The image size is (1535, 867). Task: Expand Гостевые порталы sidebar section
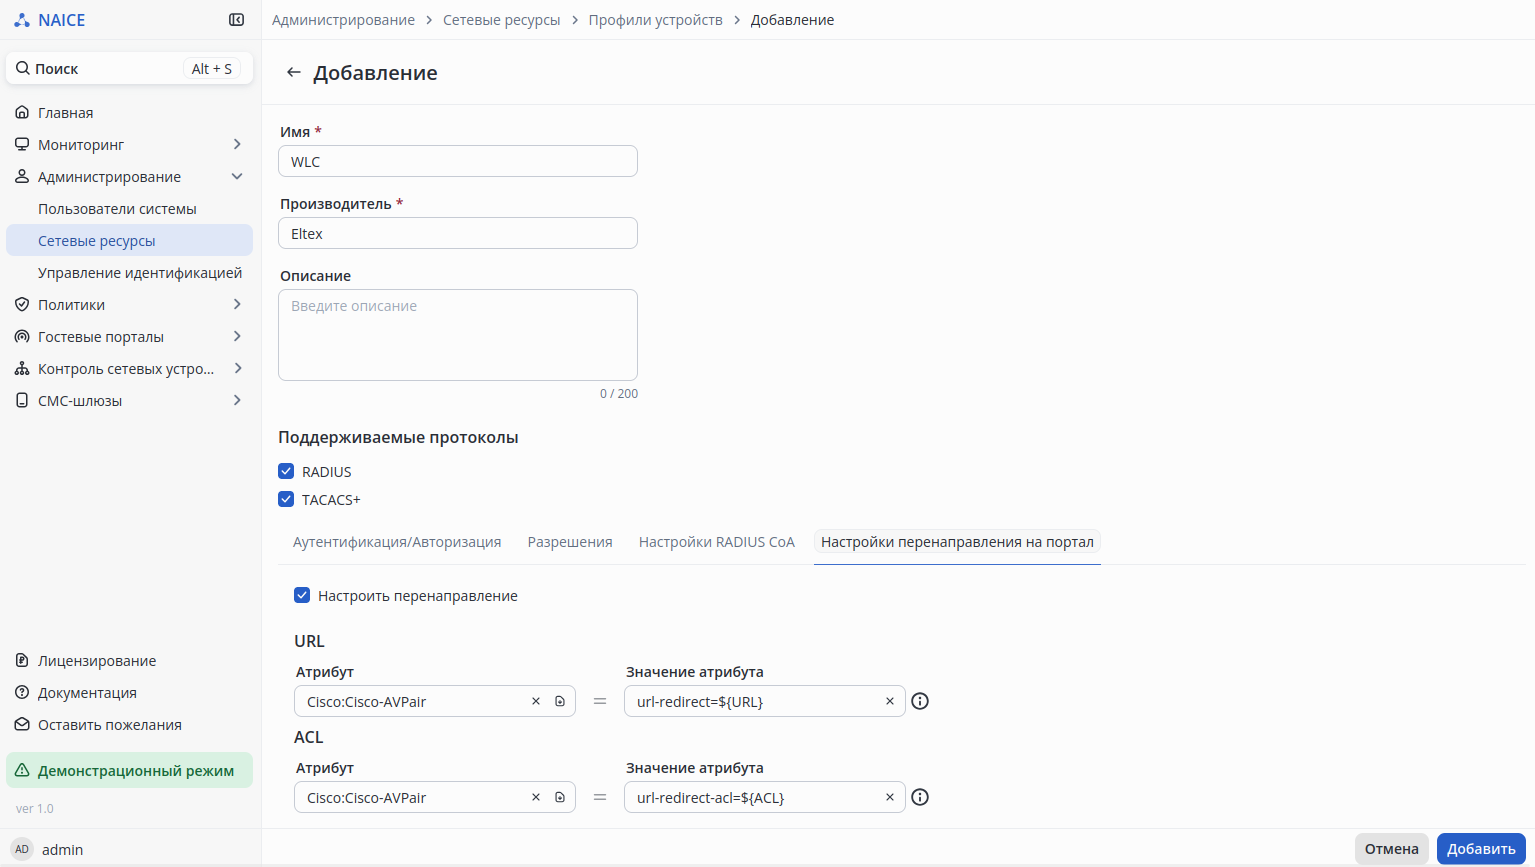[237, 337]
